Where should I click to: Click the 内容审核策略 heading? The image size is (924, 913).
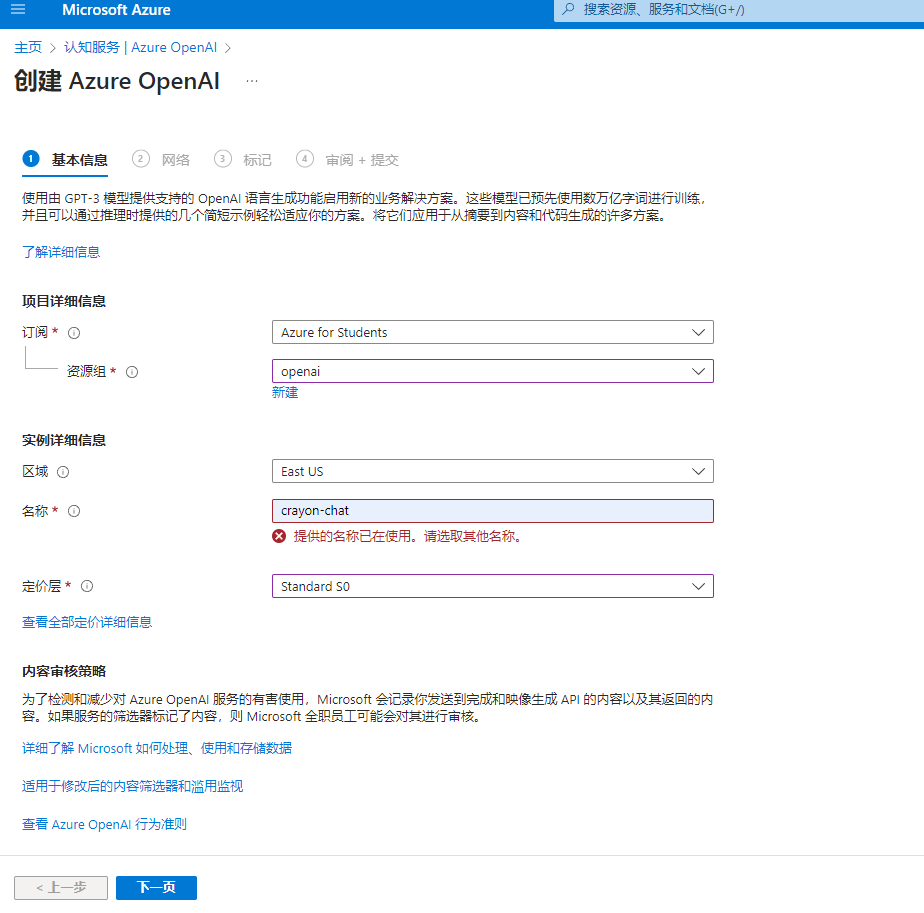point(64,671)
